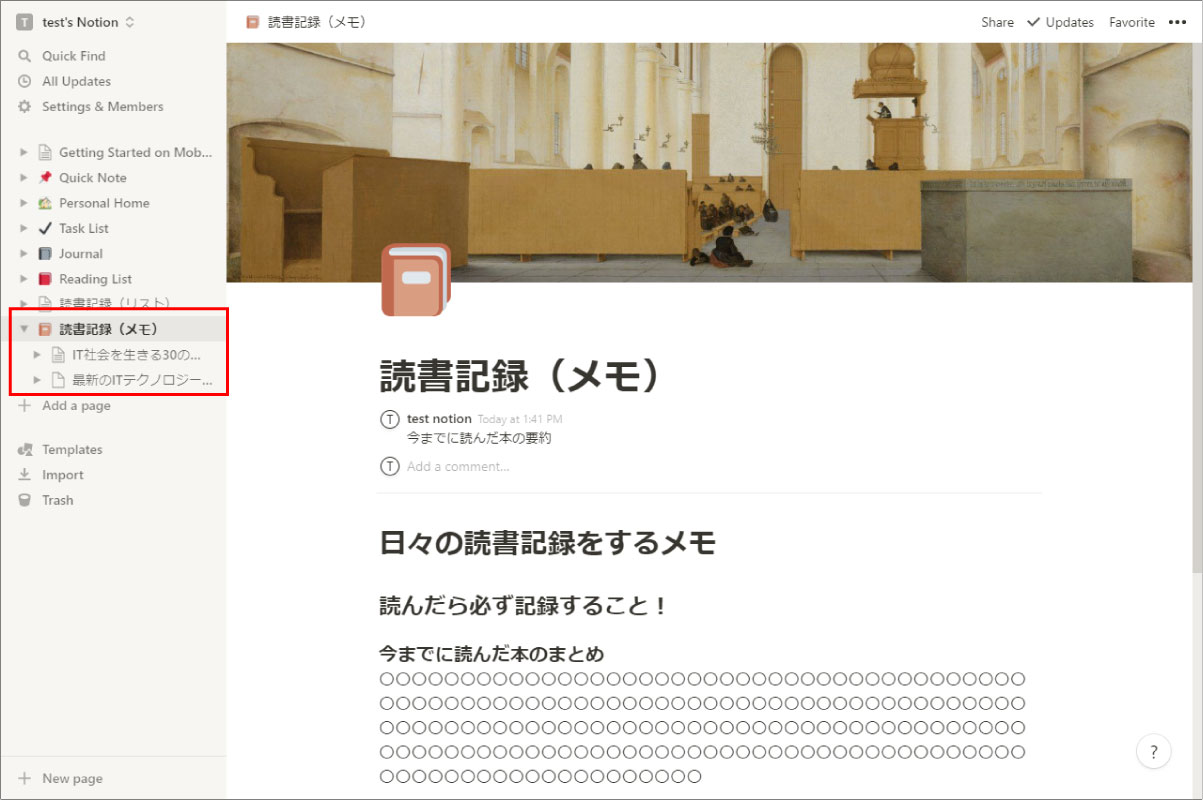Click New page at sidebar bottom
1203x800 pixels.
click(x=72, y=779)
